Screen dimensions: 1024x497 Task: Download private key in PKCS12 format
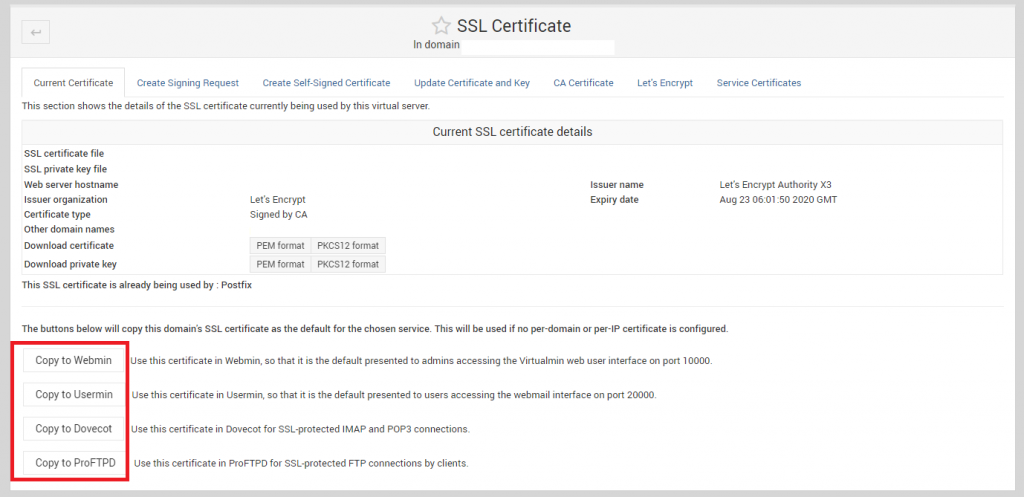pos(348,265)
